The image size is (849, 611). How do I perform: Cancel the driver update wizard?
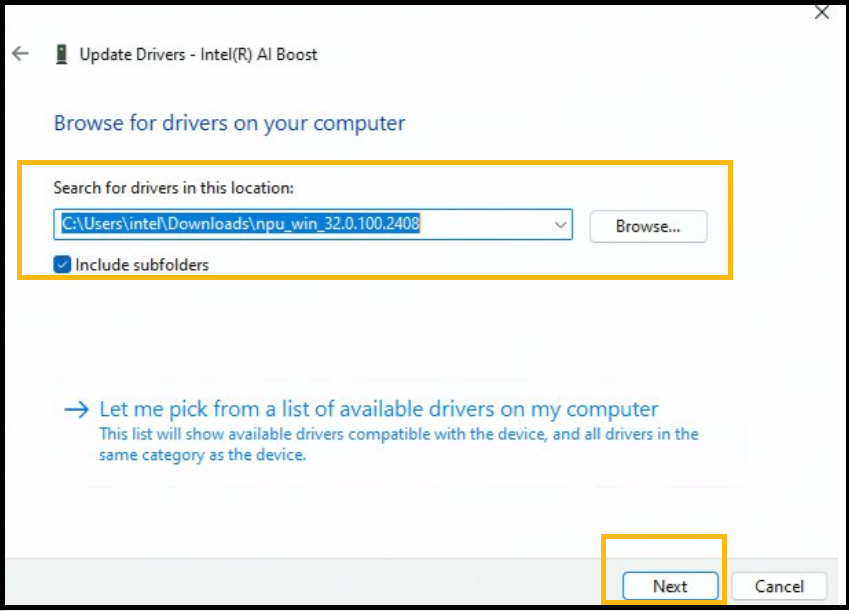[779, 586]
